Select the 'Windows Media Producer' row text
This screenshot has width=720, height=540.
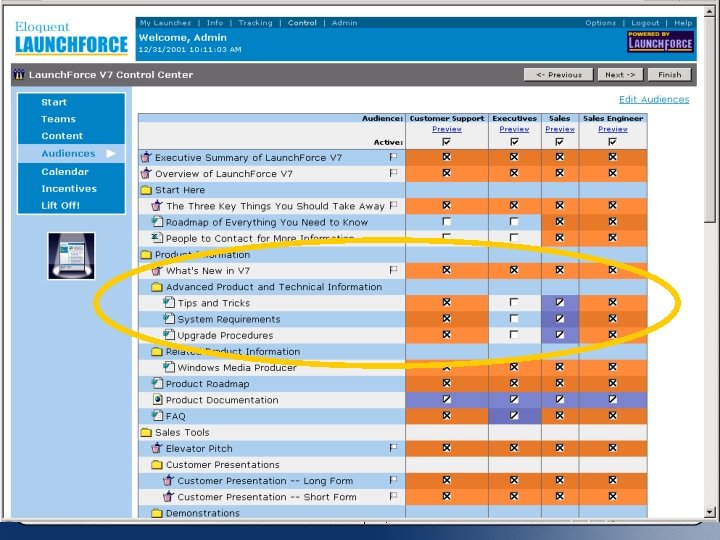point(237,368)
